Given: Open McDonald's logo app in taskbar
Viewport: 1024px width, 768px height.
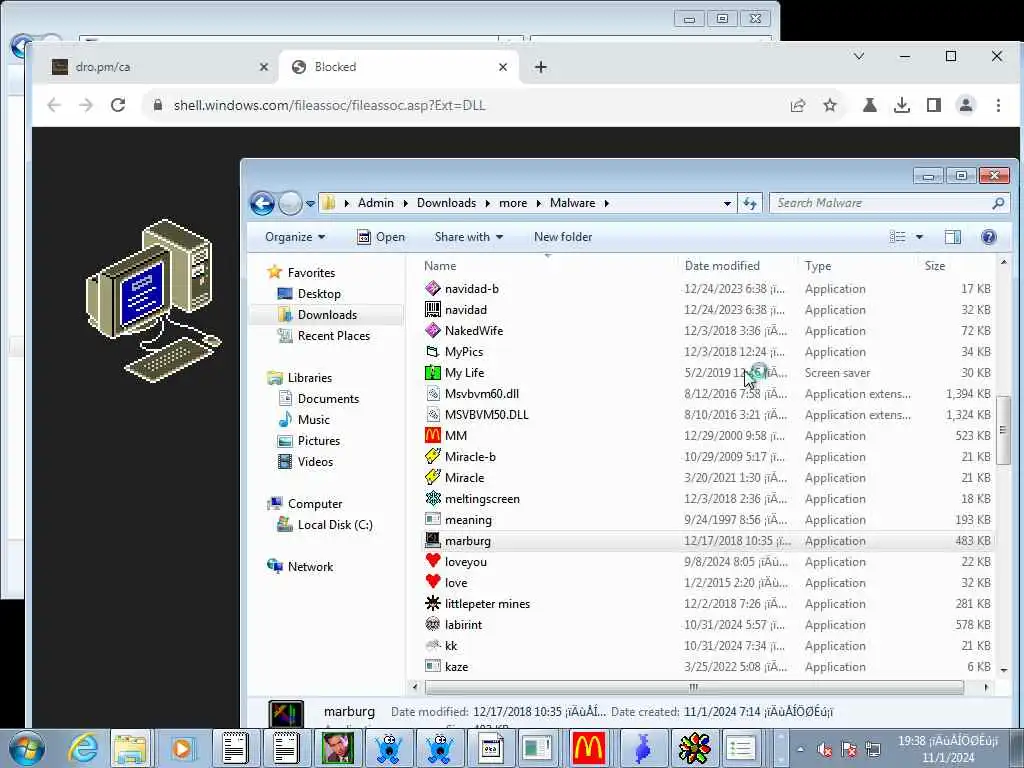Looking at the screenshot, I should (588, 748).
